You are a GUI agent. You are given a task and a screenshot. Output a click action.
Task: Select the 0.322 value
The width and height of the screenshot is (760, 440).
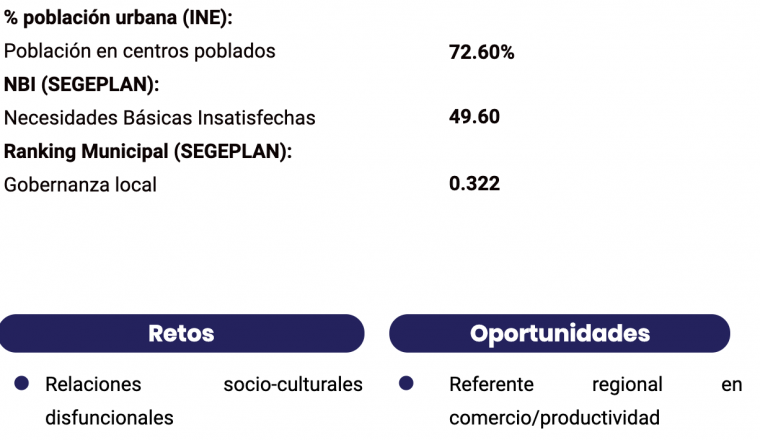coord(474,184)
